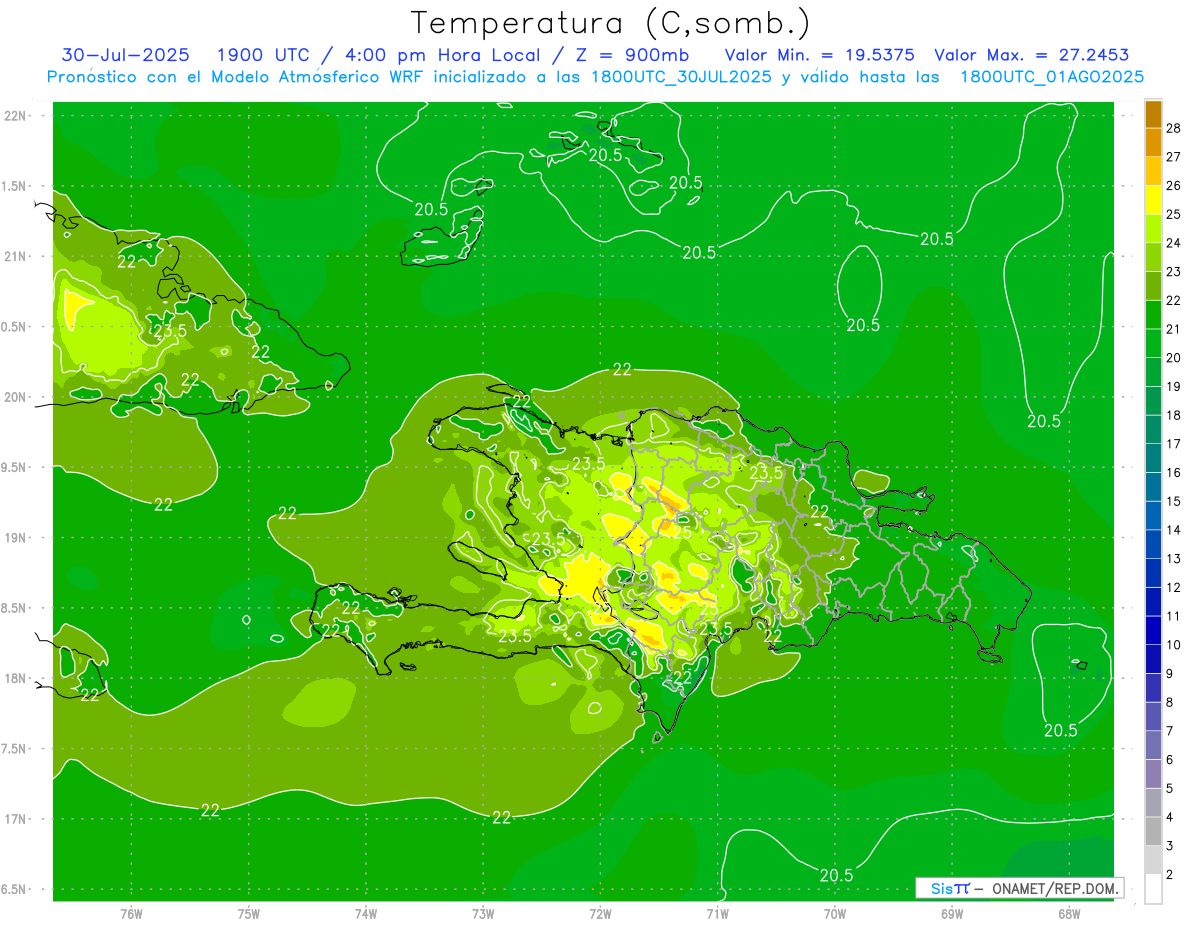This screenshot has height=927, width=1200.
Task: Click the "20" legend scale value
Action: [1174, 358]
